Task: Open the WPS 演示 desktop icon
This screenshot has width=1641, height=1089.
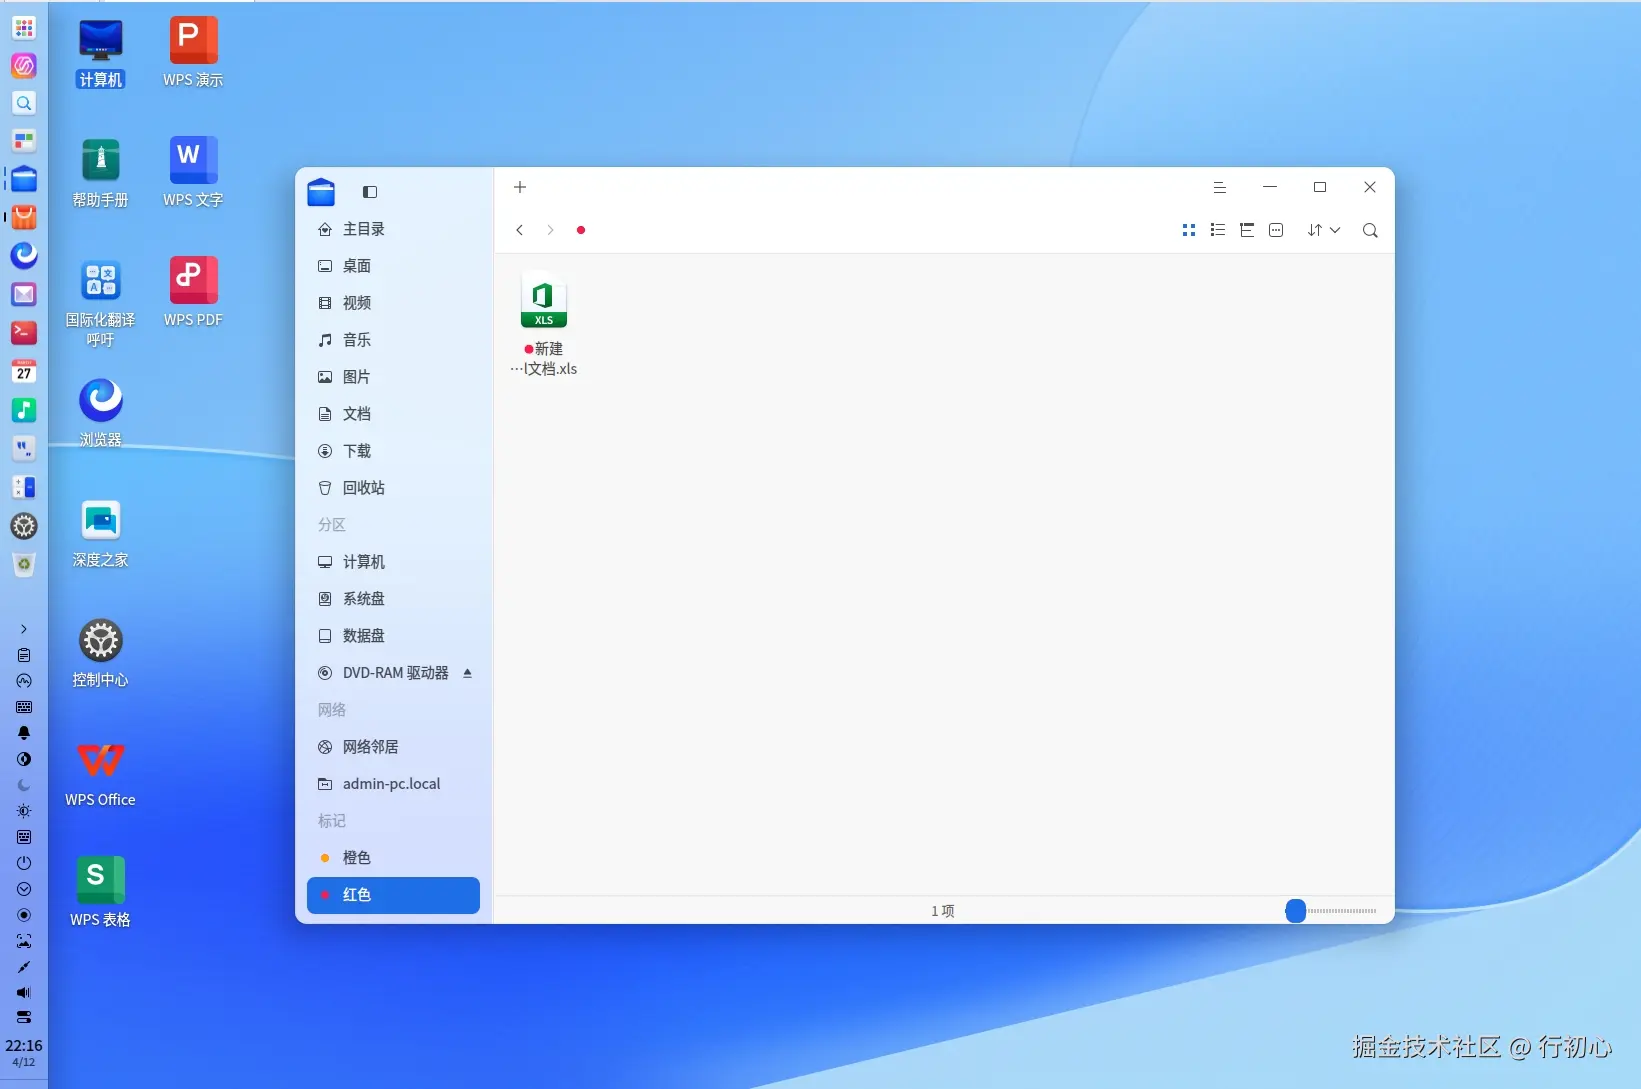Action: click(193, 52)
